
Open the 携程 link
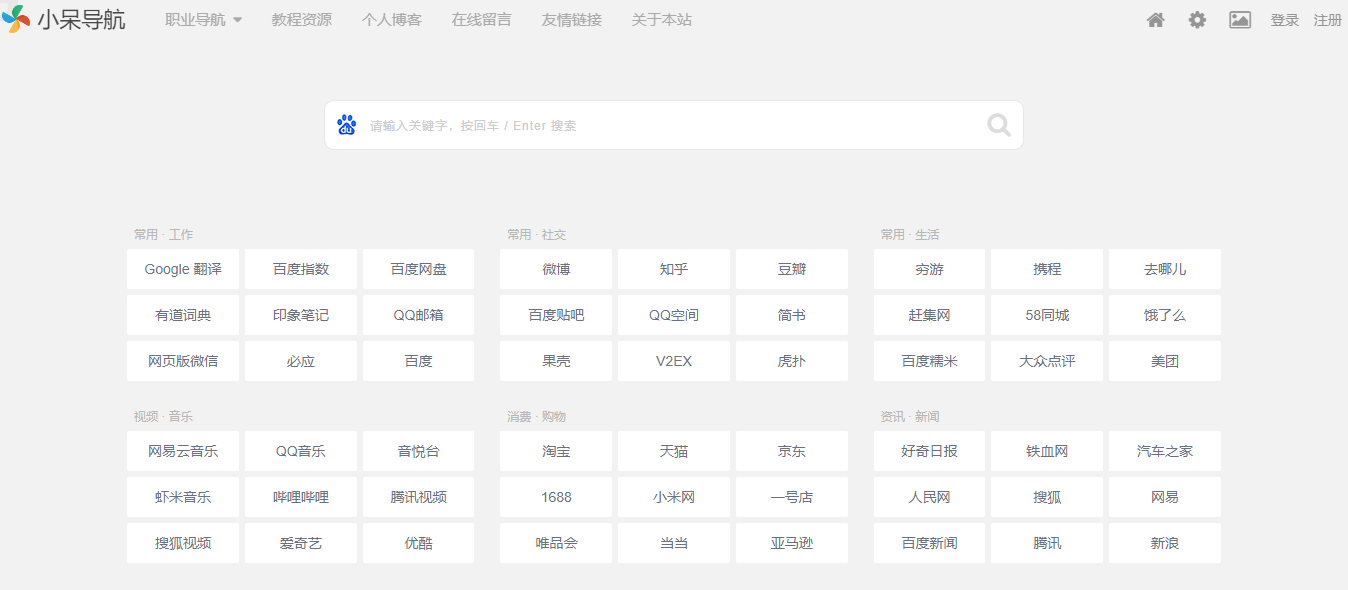(x=1047, y=269)
